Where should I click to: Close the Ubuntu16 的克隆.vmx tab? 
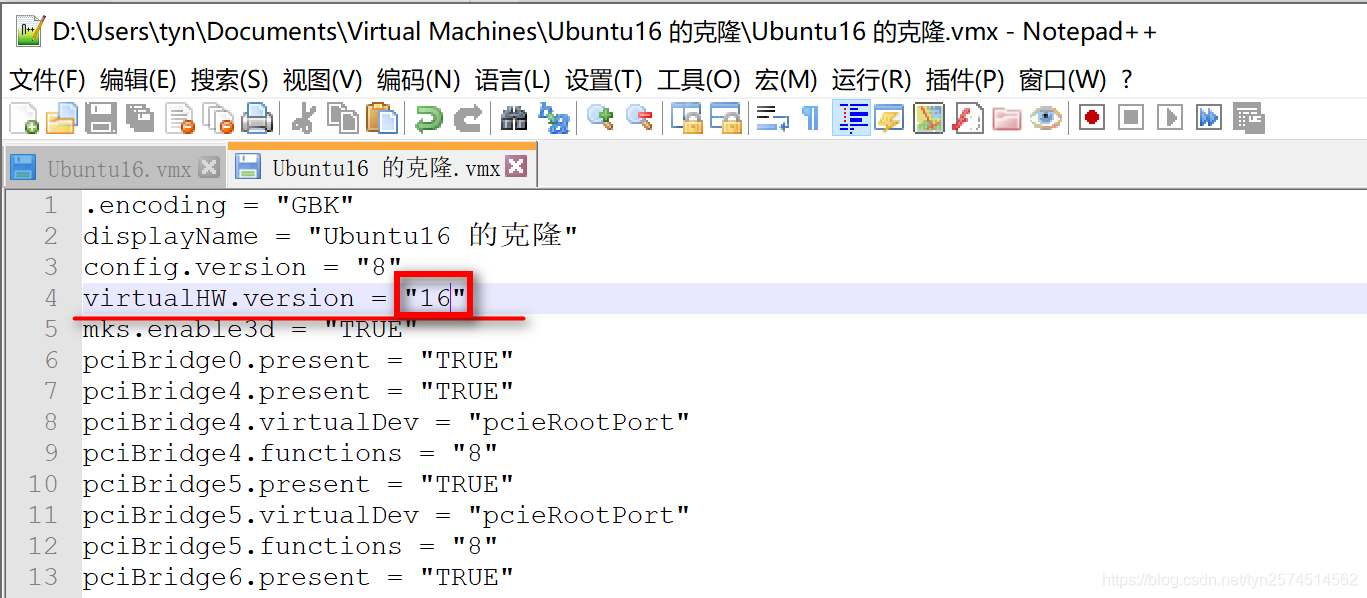(x=515, y=166)
